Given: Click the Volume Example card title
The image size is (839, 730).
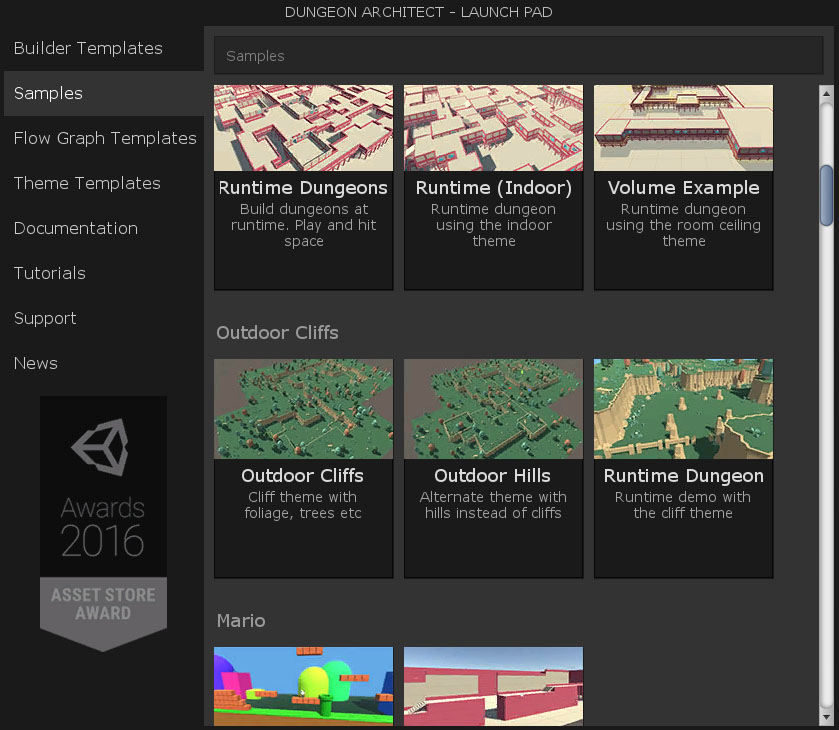Looking at the screenshot, I should point(683,188).
